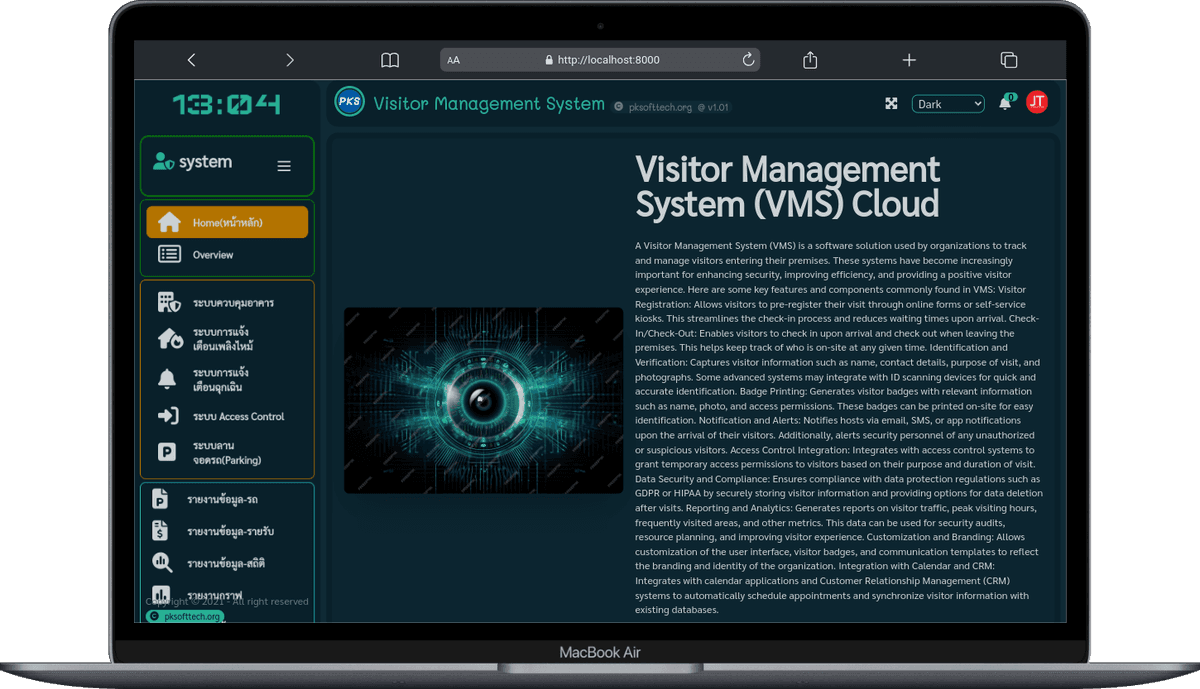1200x689 pixels.
Task: Open the Dark theme dropdown
Action: point(948,104)
